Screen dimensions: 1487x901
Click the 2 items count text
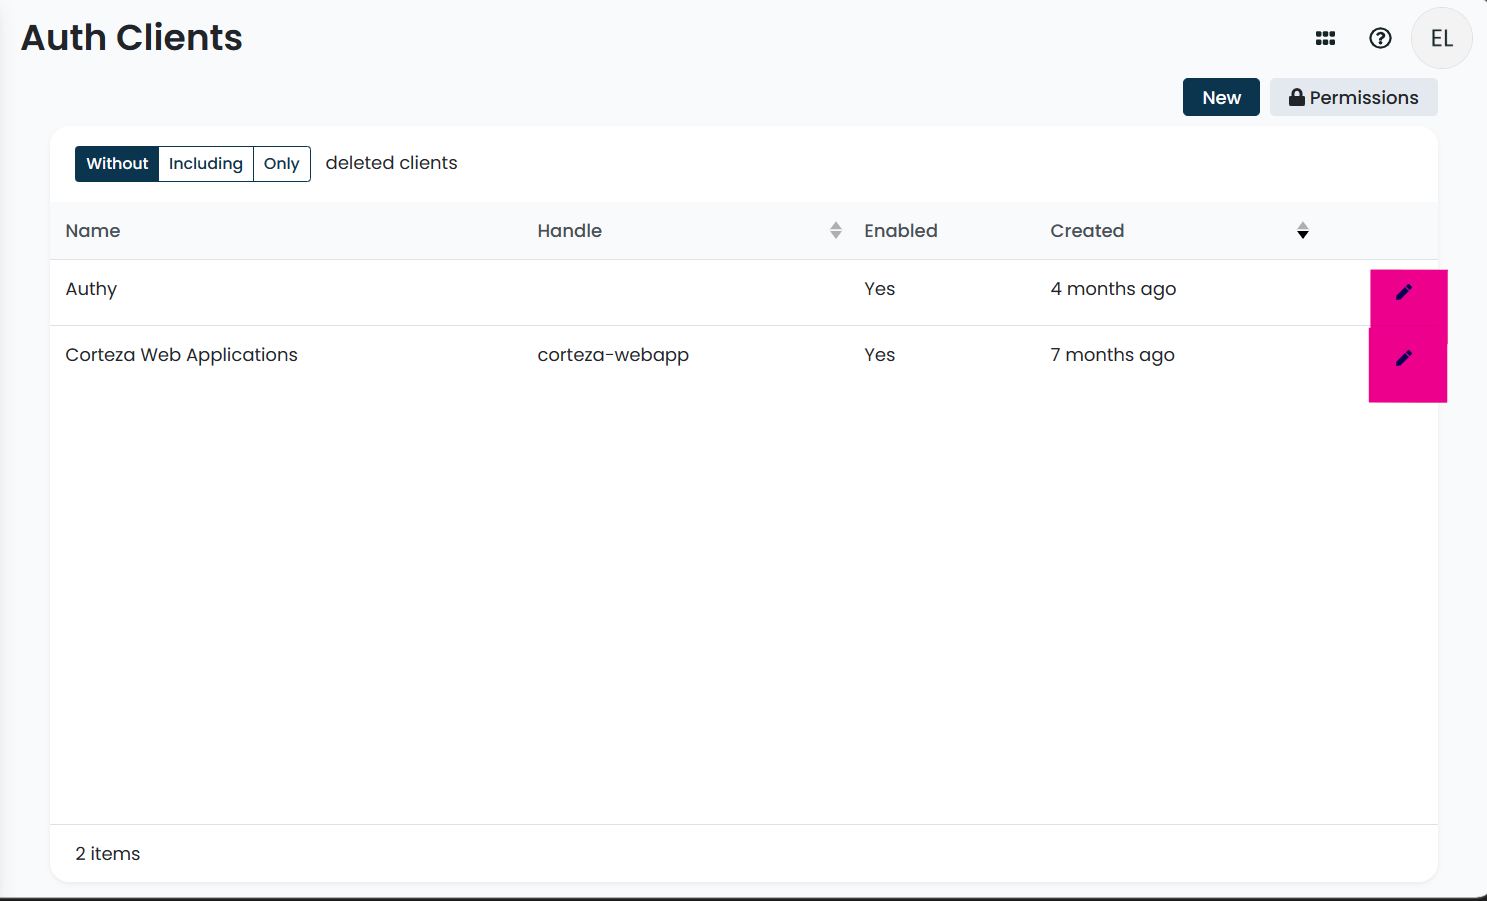point(108,854)
